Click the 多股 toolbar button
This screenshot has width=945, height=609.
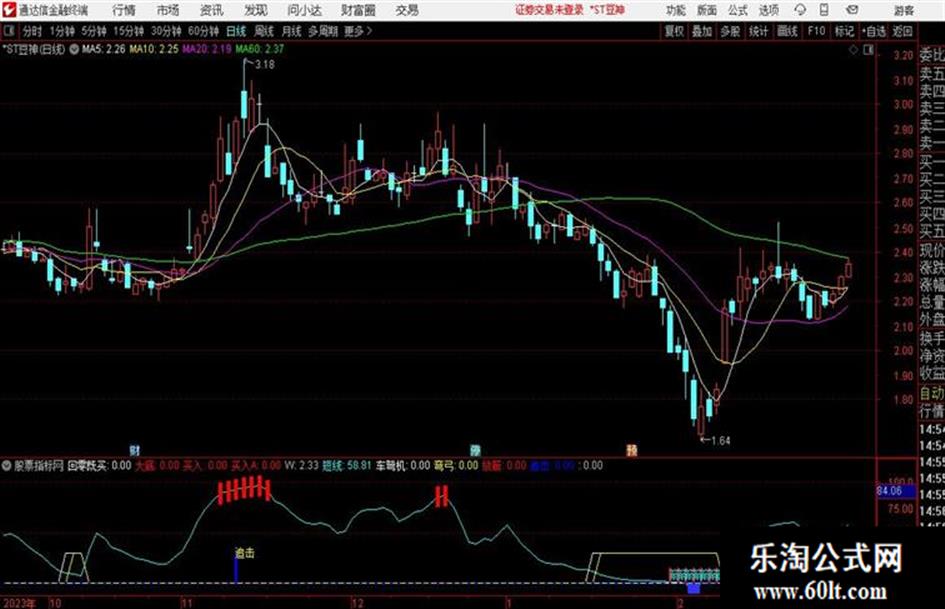point(730,31)
